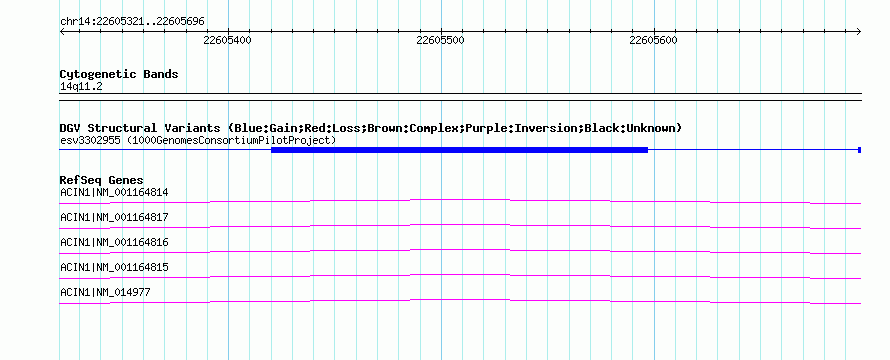Open transcript ACIN1|NM_001164816
The image size is (890, 360).
coord(114,242)
